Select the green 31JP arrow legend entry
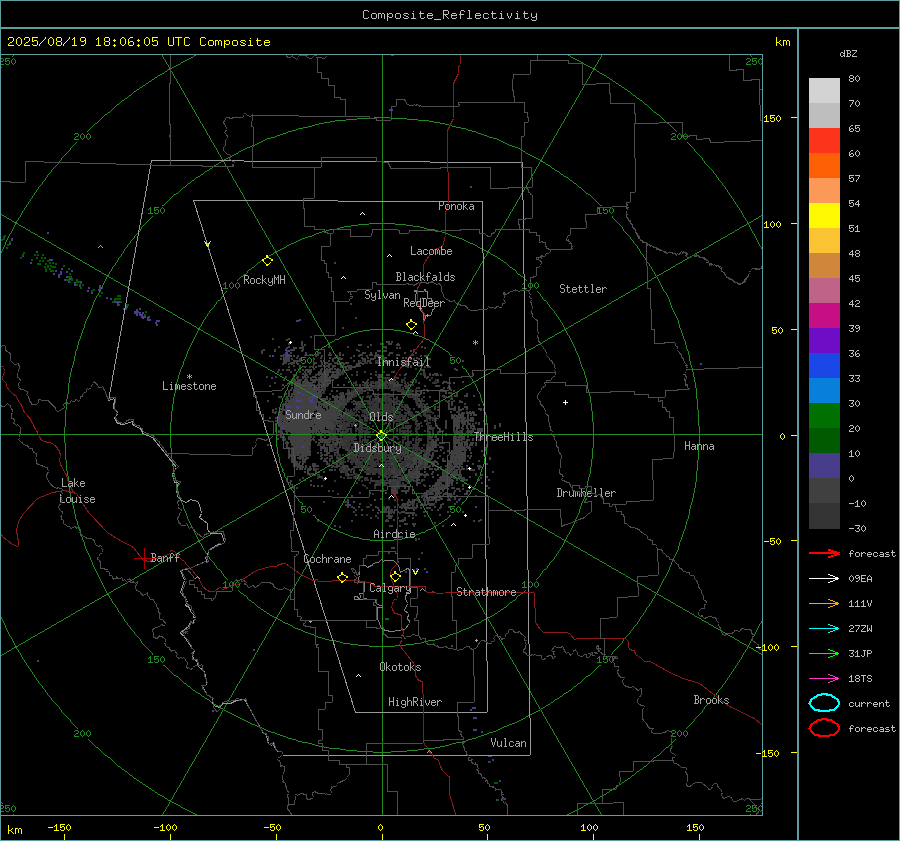This screenshot has width=900, height=841. 824,653
